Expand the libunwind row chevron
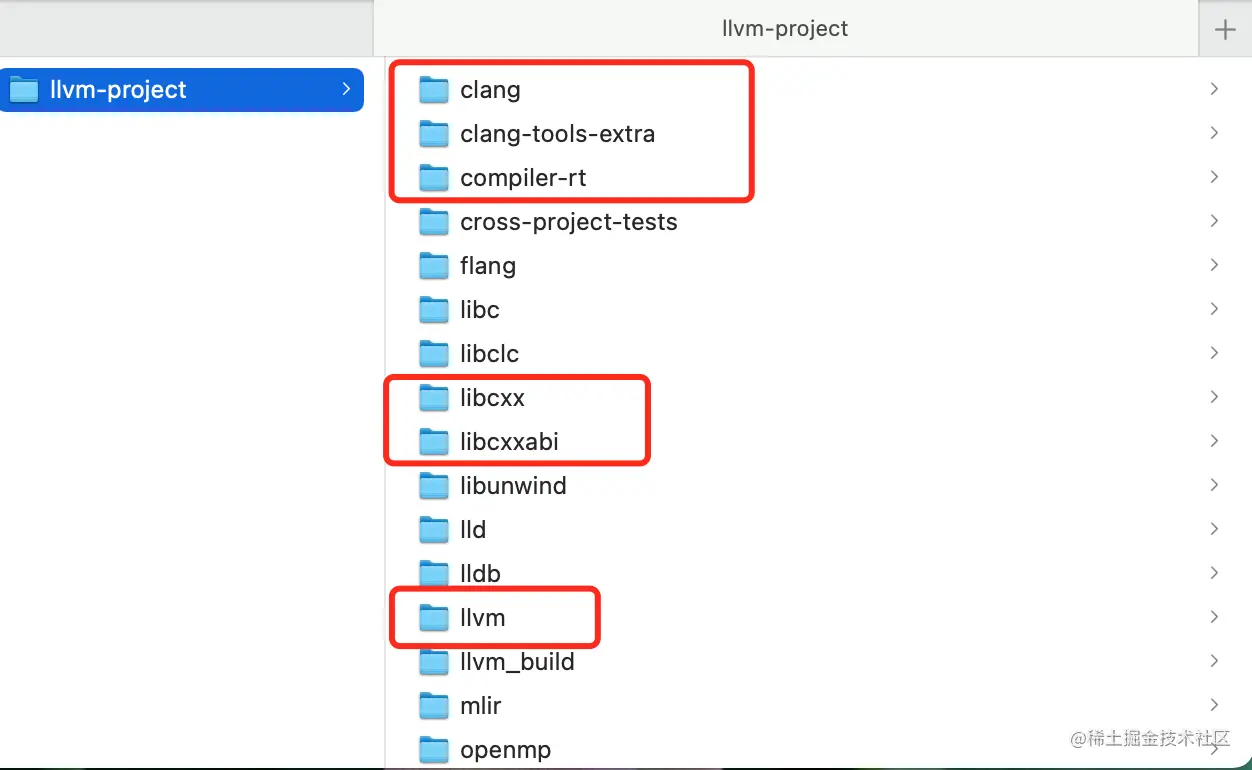Screen dimensions: 1252x770 [1213, 485]
